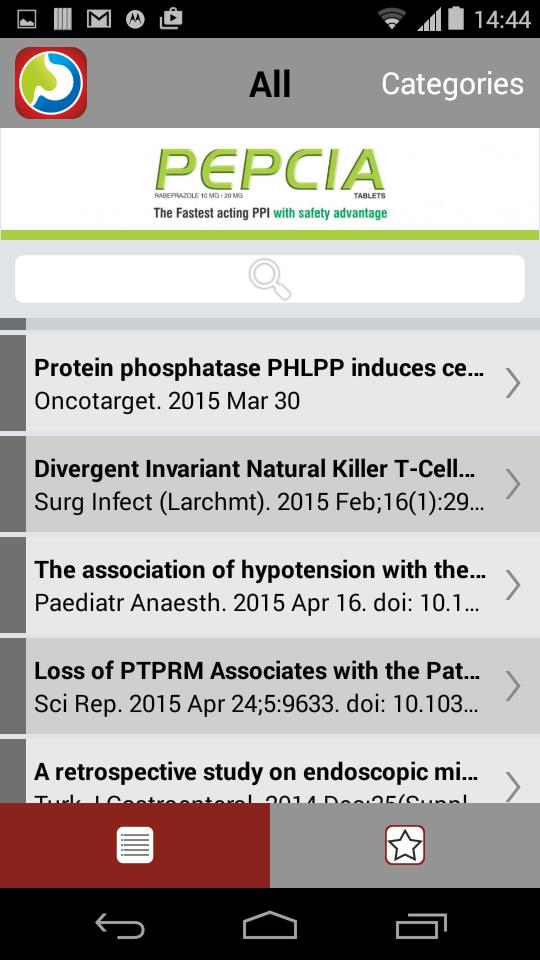Select the gray marker beside Divergent Invariant article
Screen dimensions: 540x960
click(13, 484)
